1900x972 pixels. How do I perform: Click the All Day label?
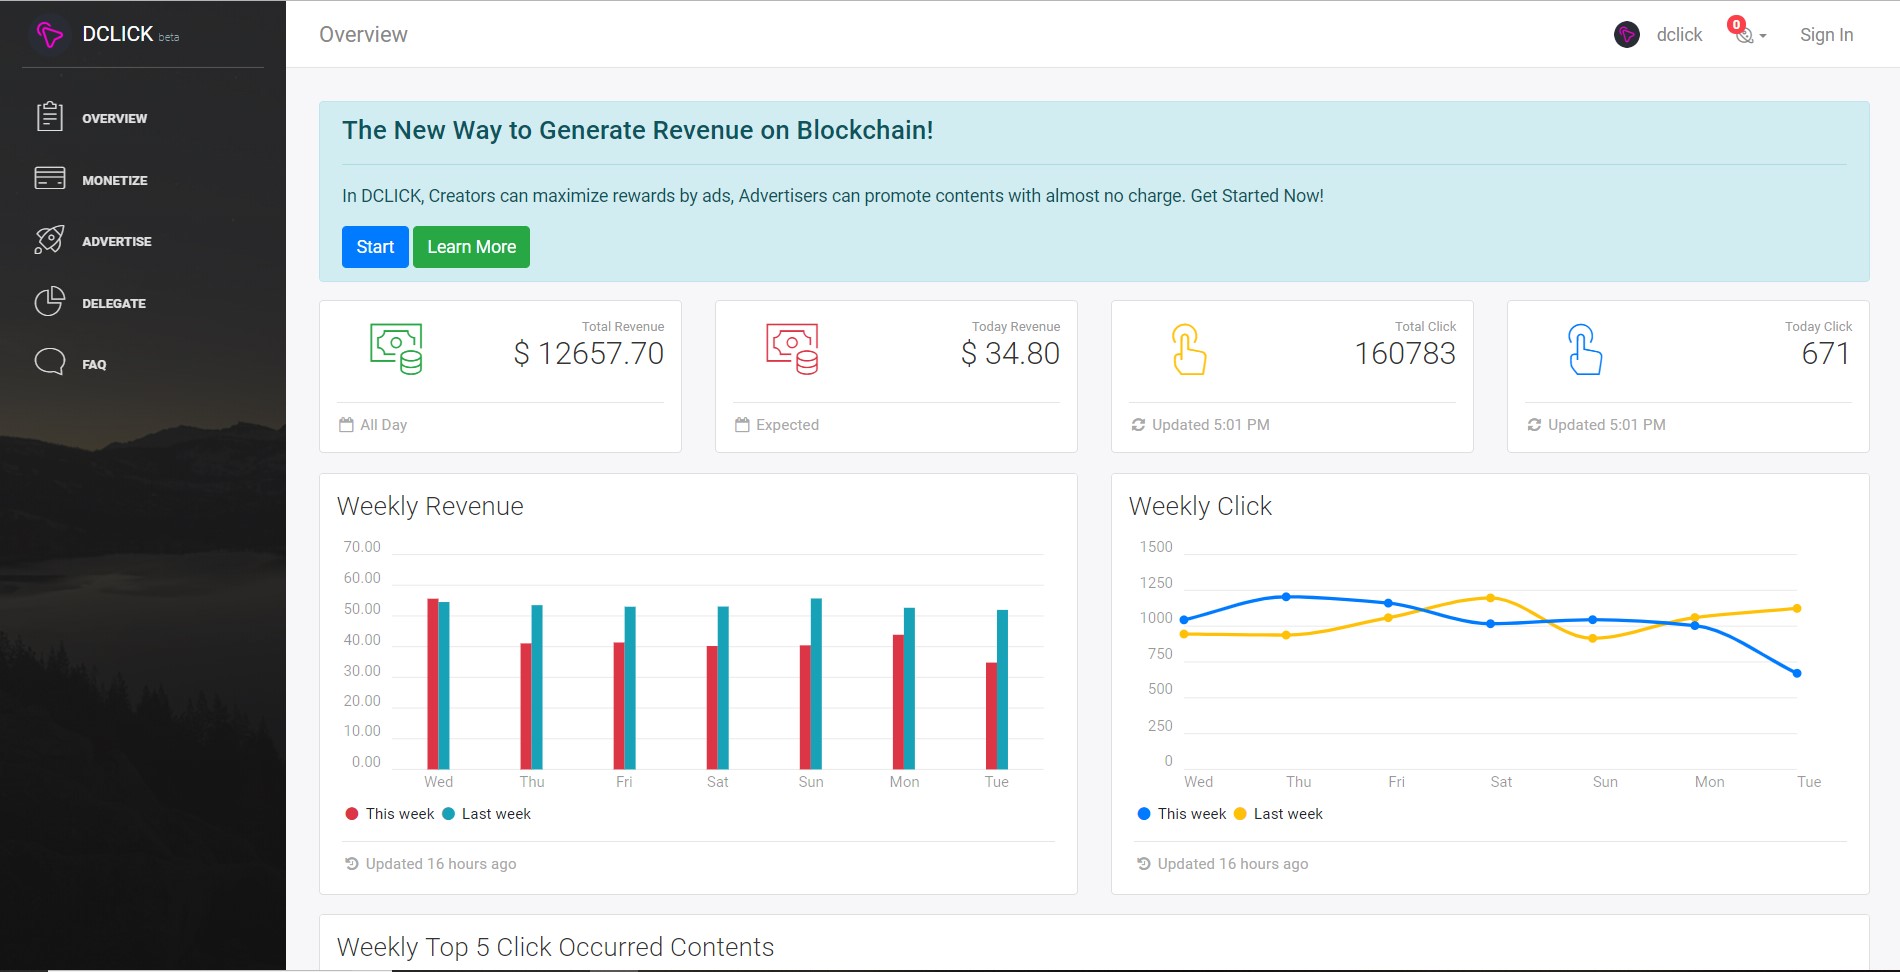(384, 425)
